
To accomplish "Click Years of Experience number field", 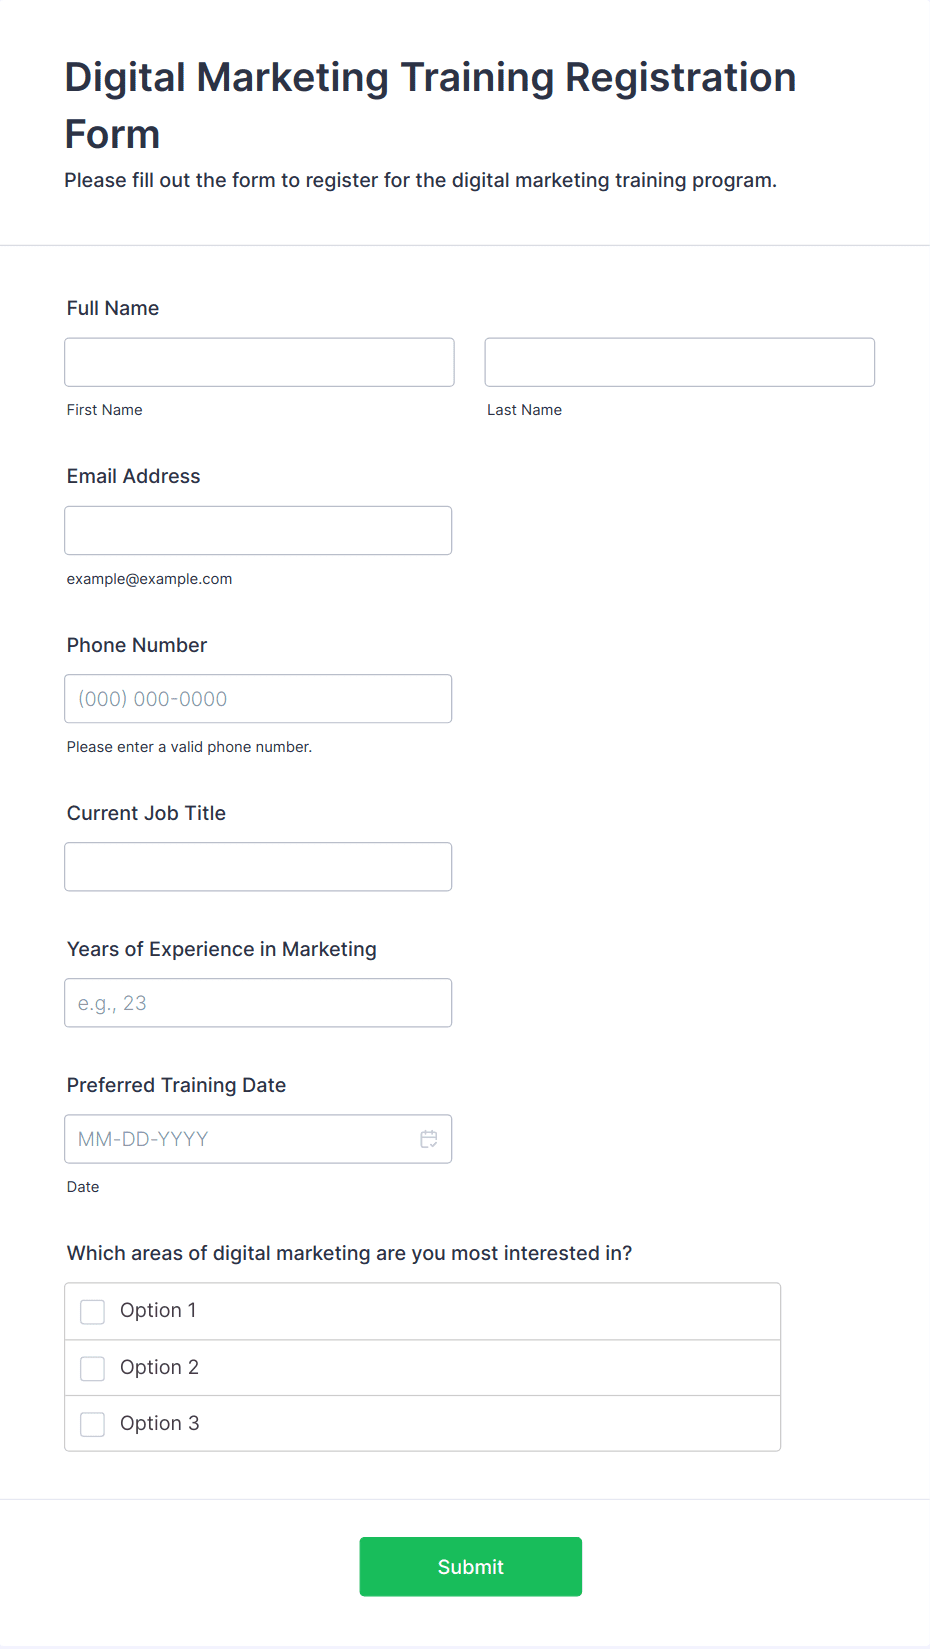I will pyautogui.click(x=258, y=1003).
